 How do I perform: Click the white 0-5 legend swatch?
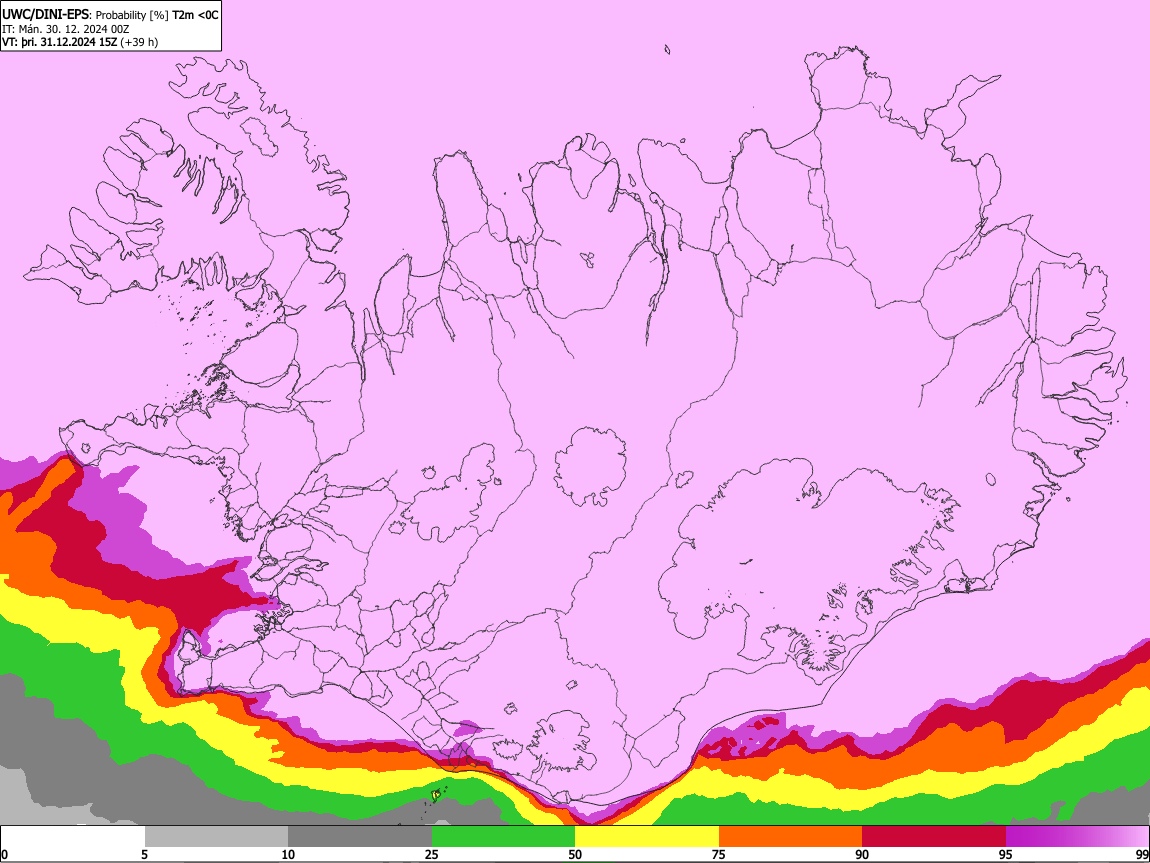(x=73, y=836)
